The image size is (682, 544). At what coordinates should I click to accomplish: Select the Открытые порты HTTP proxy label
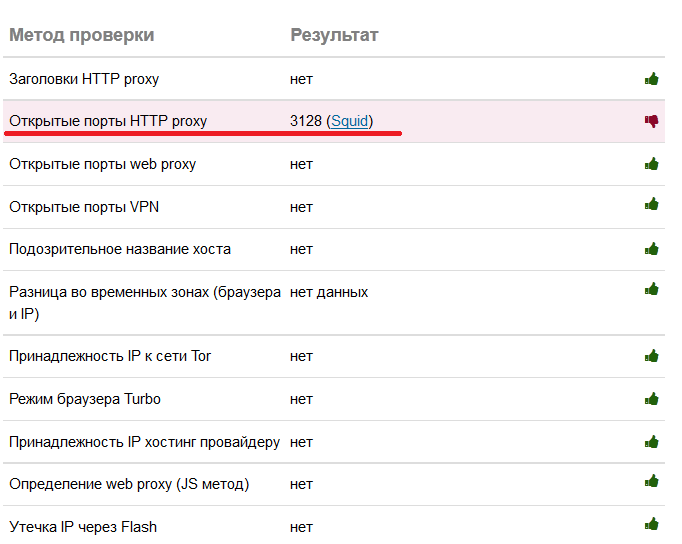tap(108, 121)
